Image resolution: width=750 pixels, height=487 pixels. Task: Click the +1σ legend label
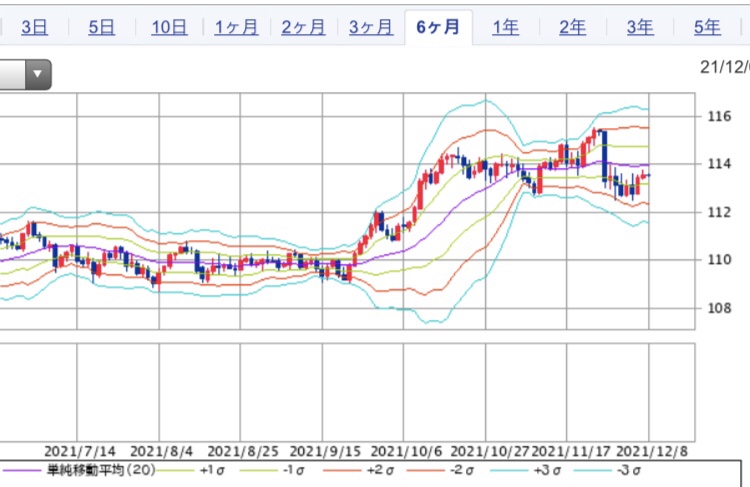click(x=212, y=471)
